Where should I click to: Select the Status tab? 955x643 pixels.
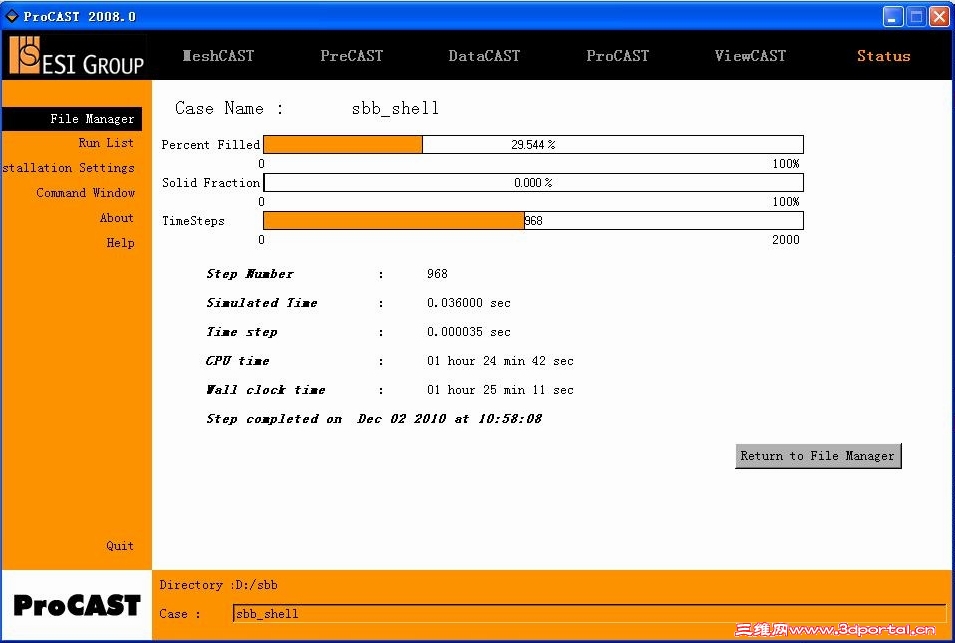(883, 56)
